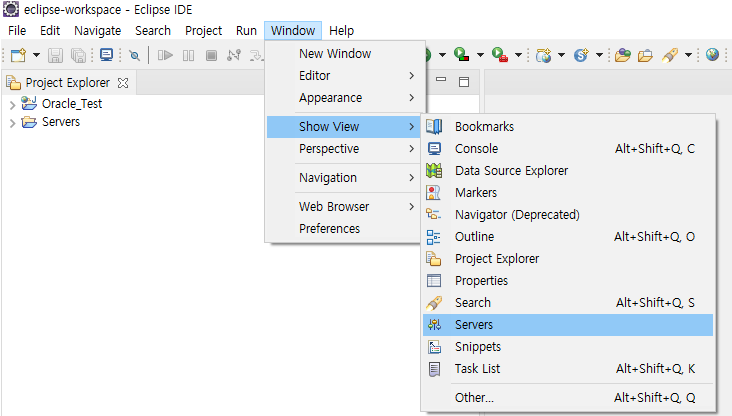
Task: Close the open Window menu
Action: pyautogui.click(x=293, y=31)
